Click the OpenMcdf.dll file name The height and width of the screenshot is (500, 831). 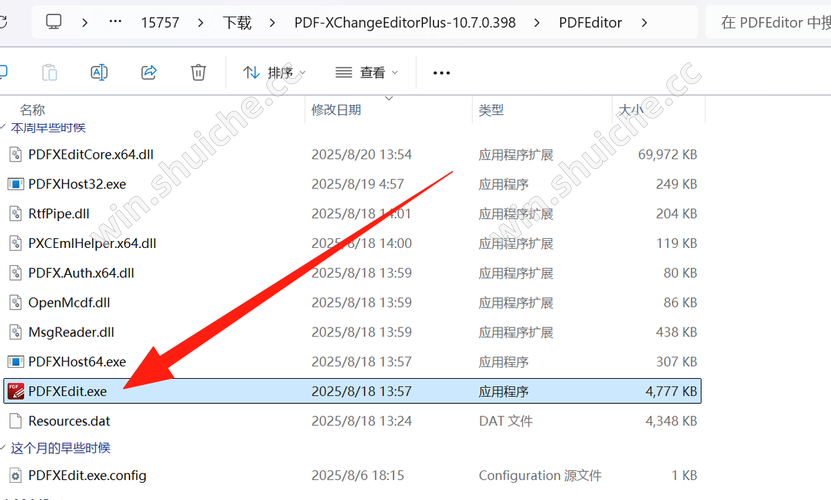click(69, 303)
